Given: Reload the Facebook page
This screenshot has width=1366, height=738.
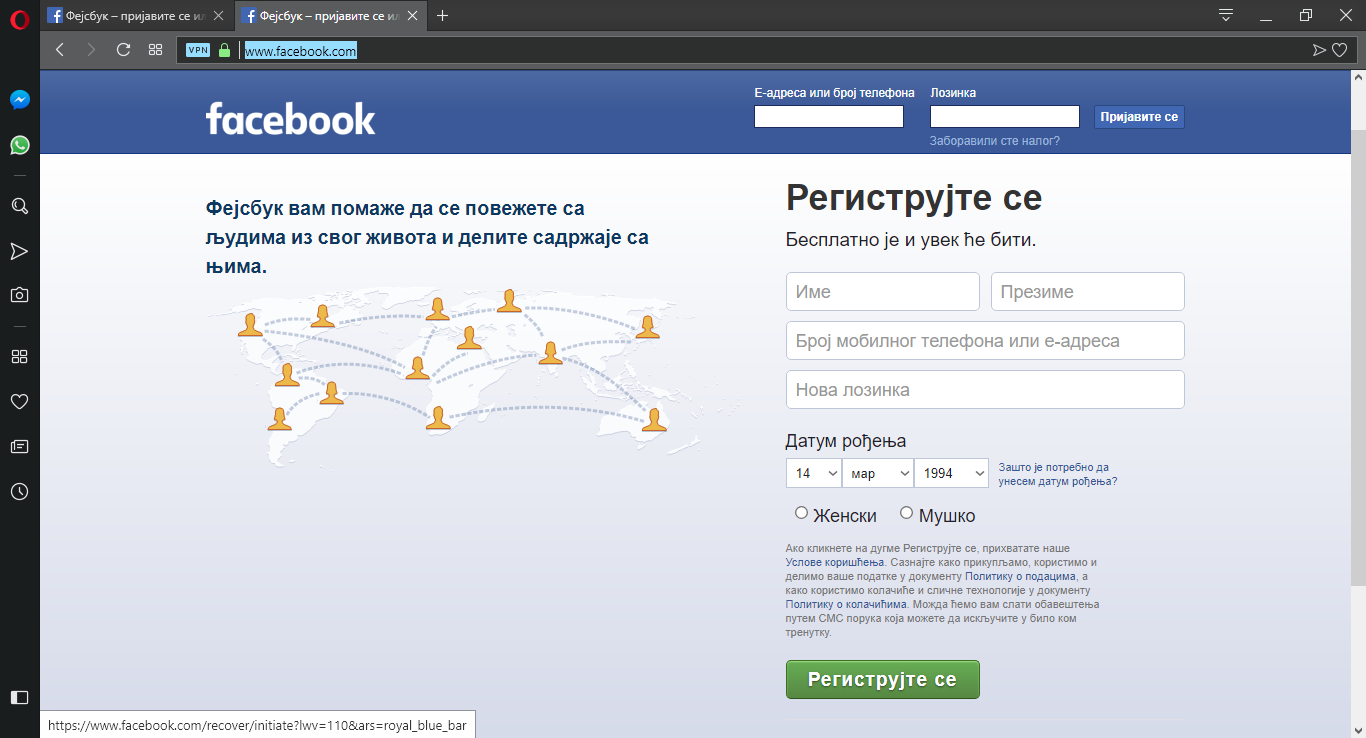Looking at the screenshot, I should tap(123, 49).
